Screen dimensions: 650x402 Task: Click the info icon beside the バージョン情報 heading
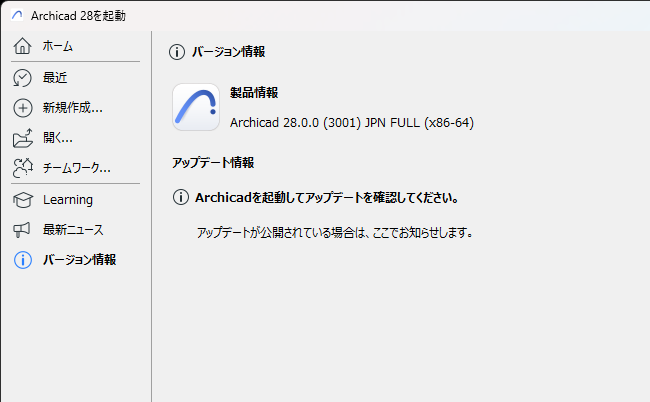(177, 52)
